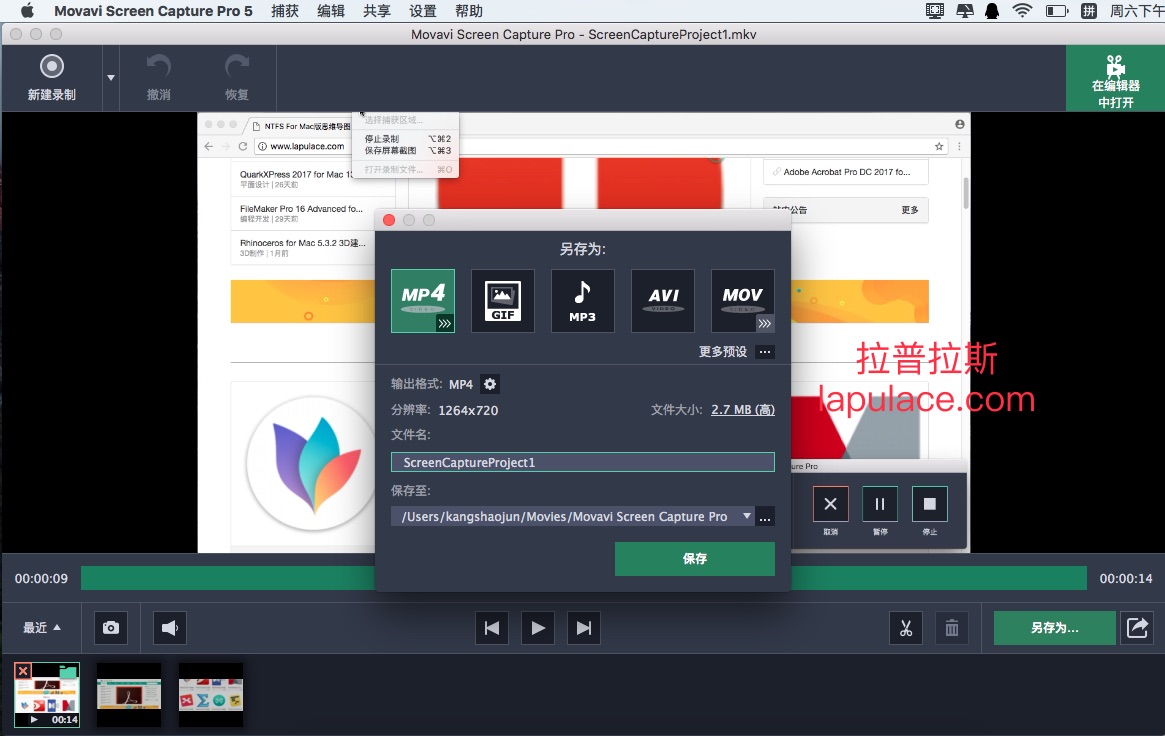Expand the save folder path dropdown
This screenshot has height=736, width=1165.
pos(746,517)
